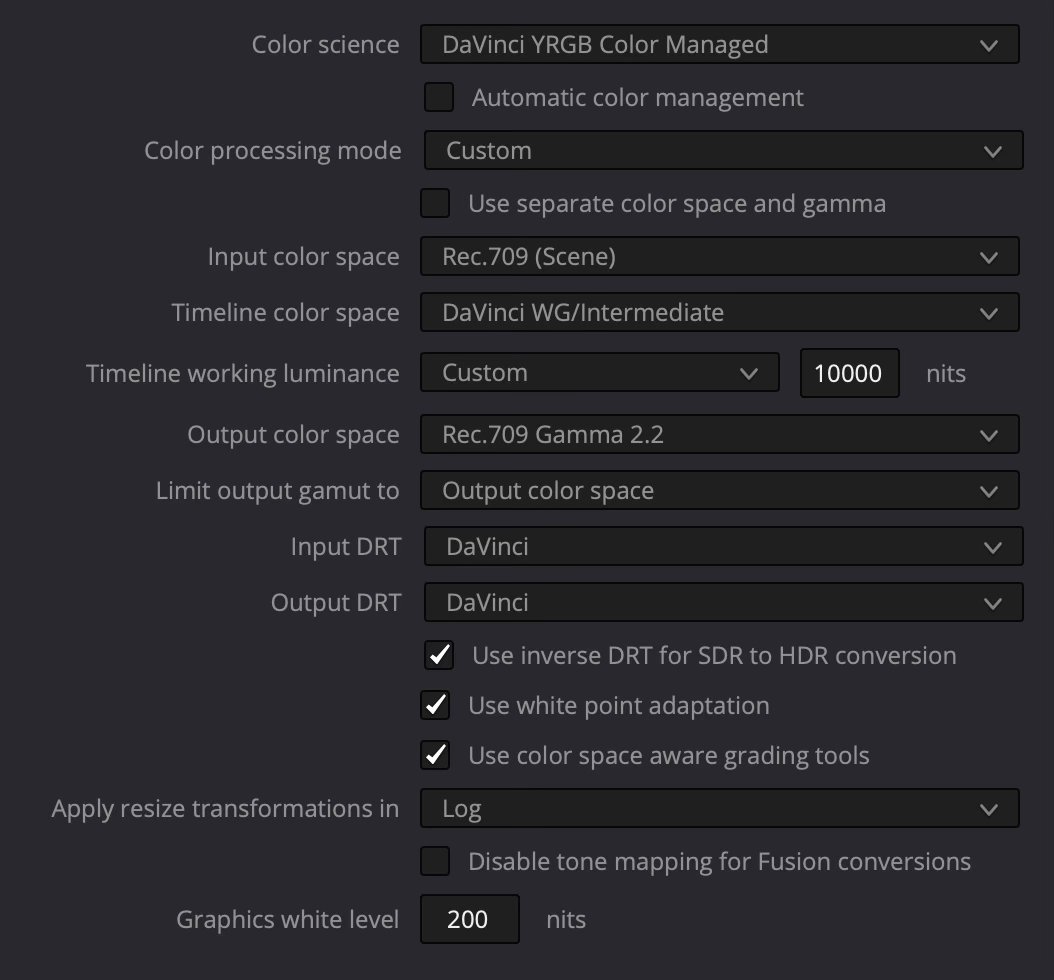
Task: Click the Automatic color management label text
Action: [637, 97]
